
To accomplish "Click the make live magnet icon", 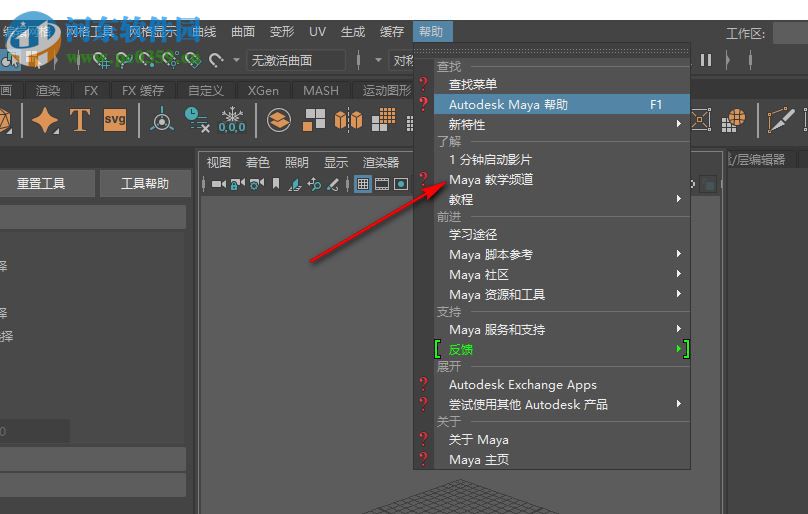I will [216, 60].
